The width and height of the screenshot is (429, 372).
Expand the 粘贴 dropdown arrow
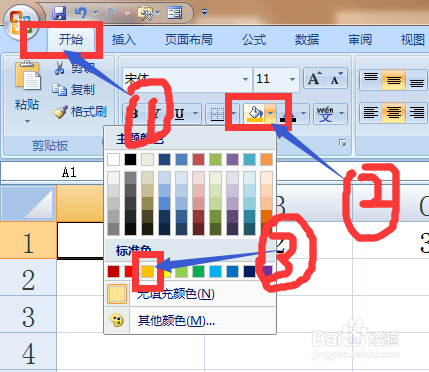pos(27,122)
